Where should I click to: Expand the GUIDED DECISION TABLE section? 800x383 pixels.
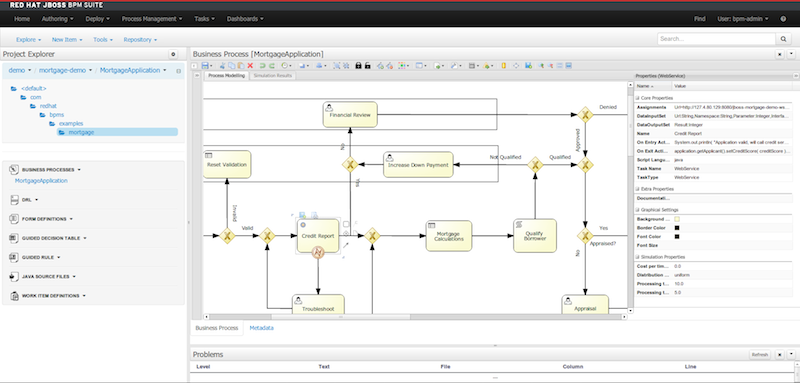pos(54,238)
